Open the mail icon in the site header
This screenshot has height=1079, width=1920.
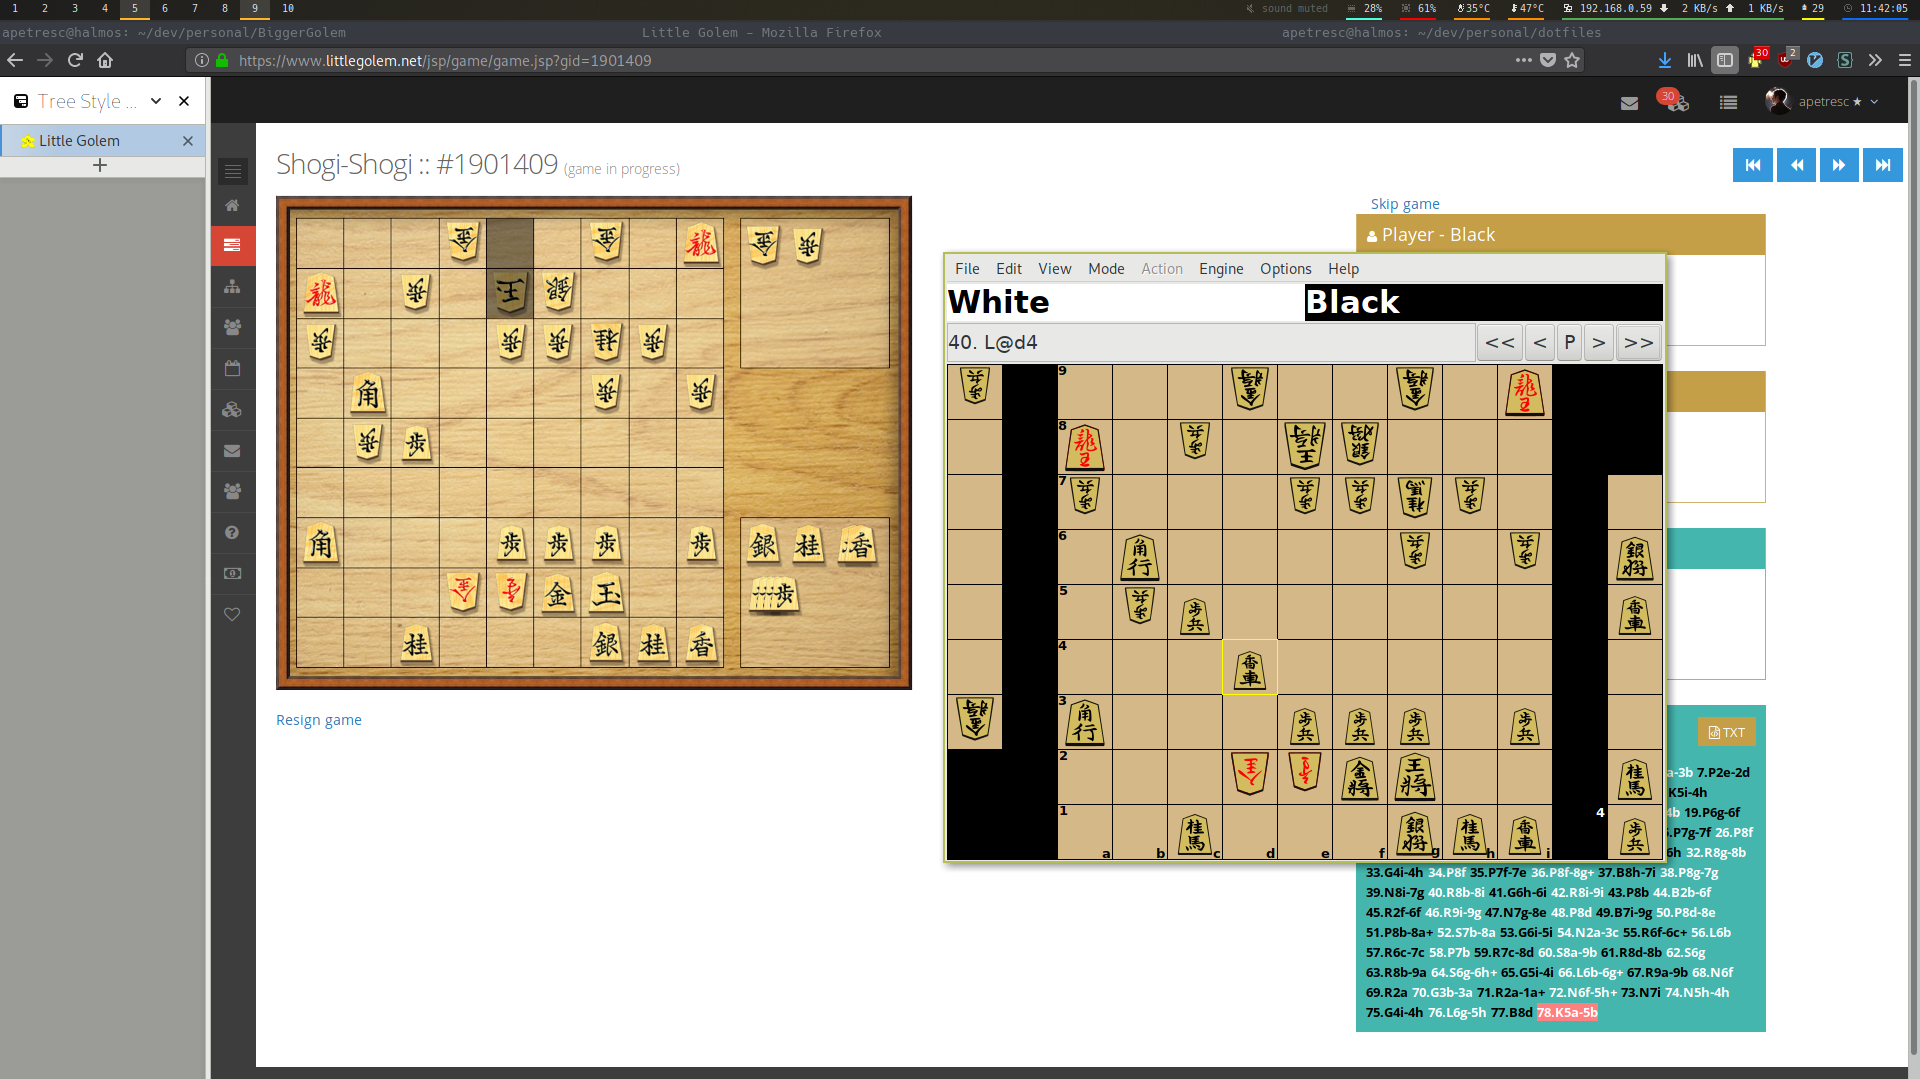click(1629, 102)
